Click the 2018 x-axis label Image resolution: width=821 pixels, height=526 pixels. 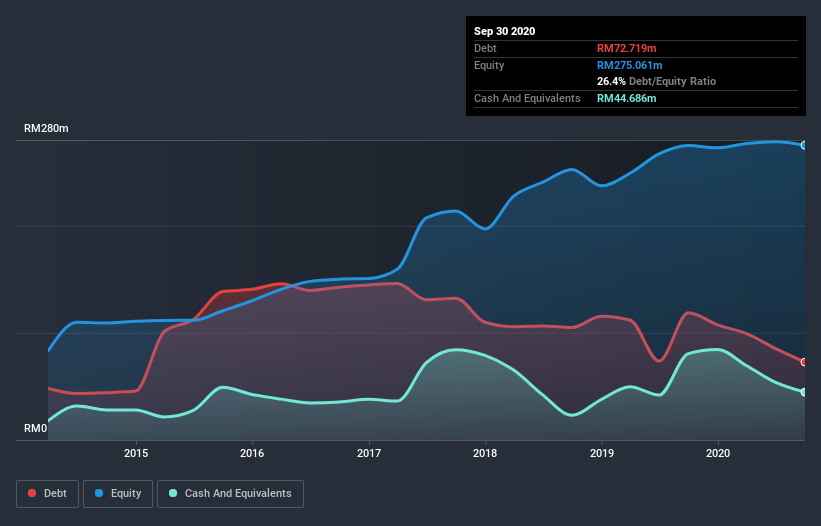pyautogui.click(x=485, y=453)
